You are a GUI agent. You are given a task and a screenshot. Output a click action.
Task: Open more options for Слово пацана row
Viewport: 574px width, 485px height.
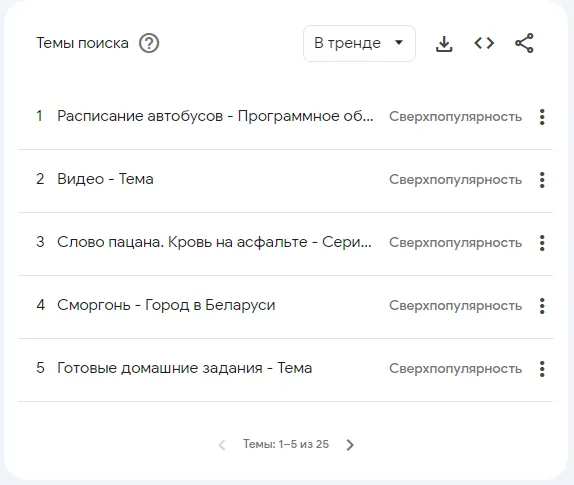coord(542,243)
